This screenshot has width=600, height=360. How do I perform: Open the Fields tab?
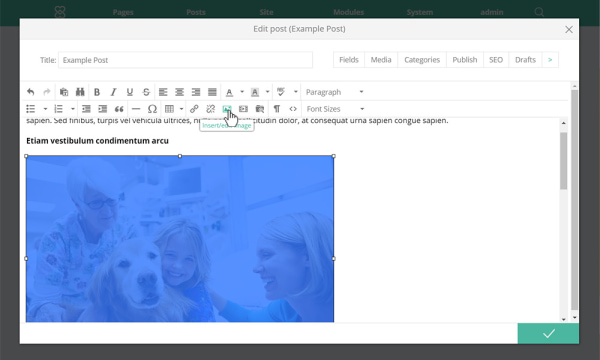pos(349,60)
